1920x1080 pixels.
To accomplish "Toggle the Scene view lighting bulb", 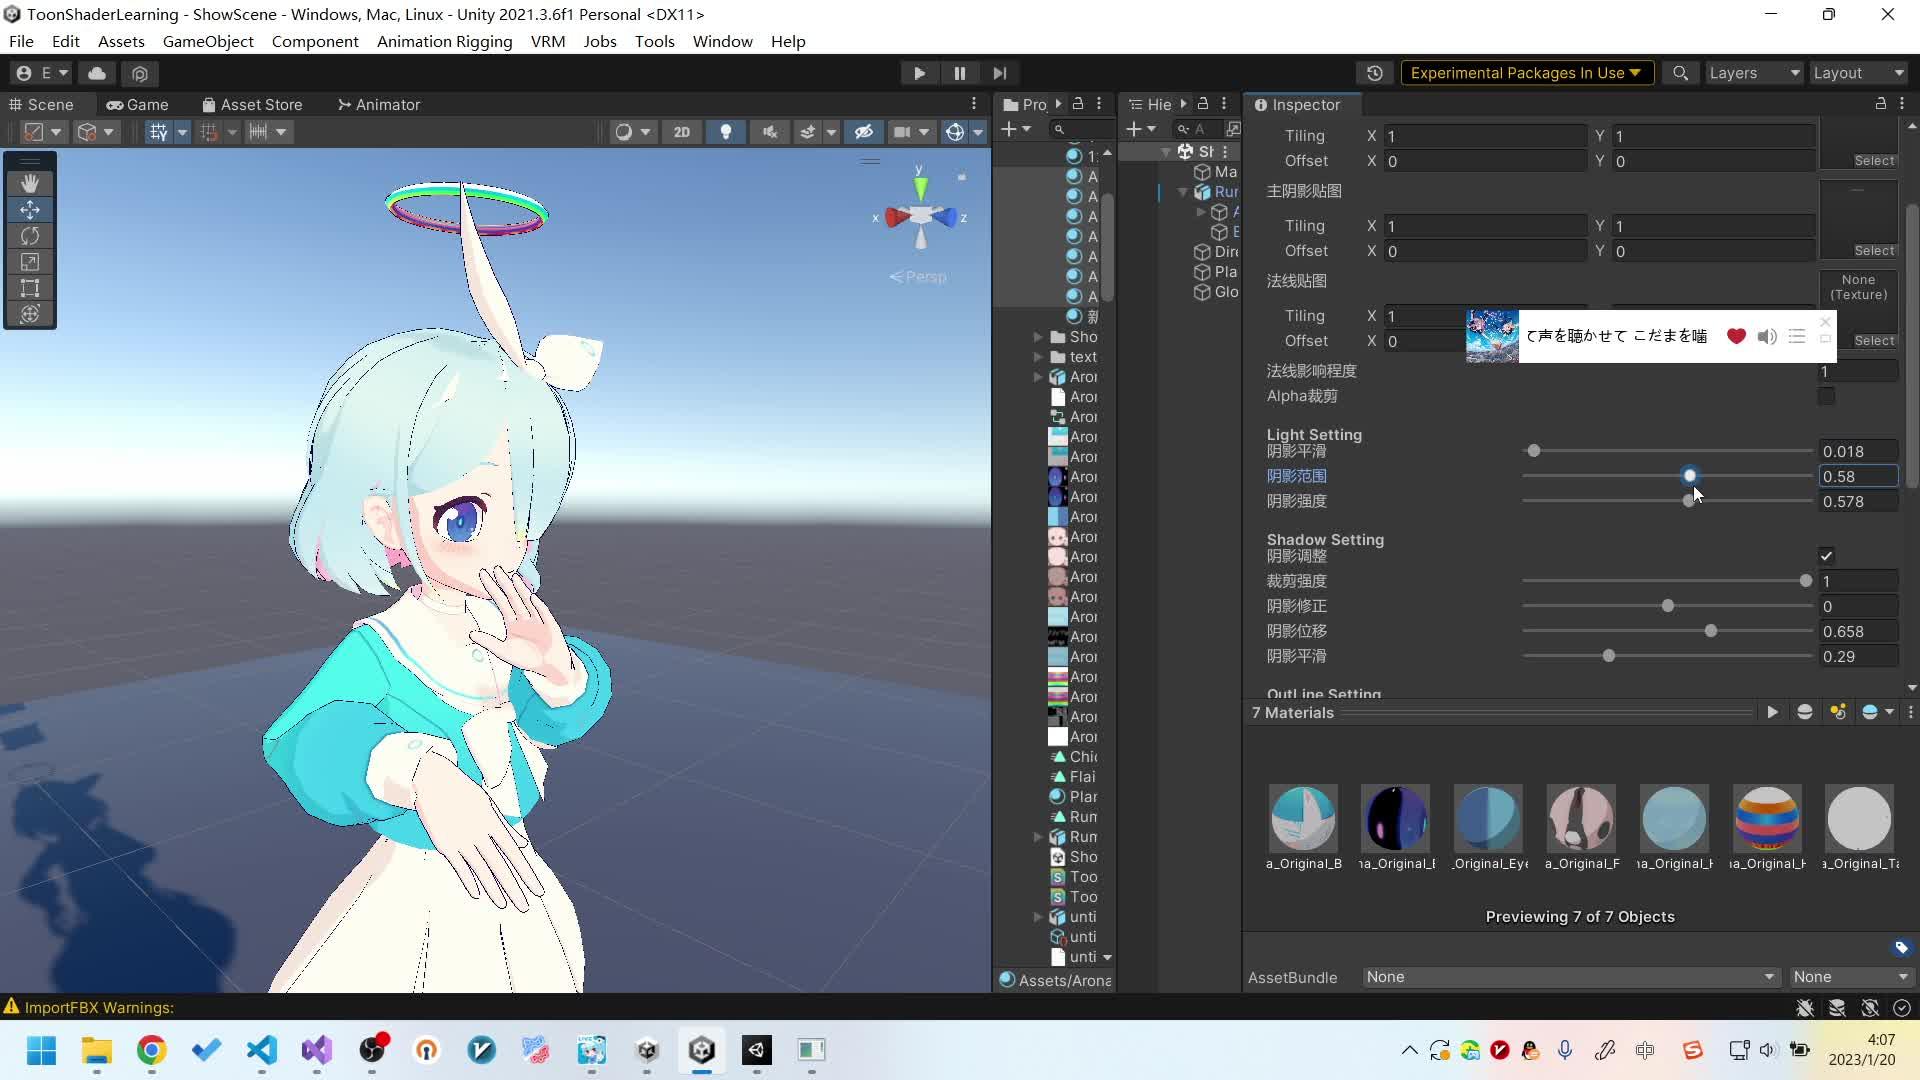I will tap(726, 131).
